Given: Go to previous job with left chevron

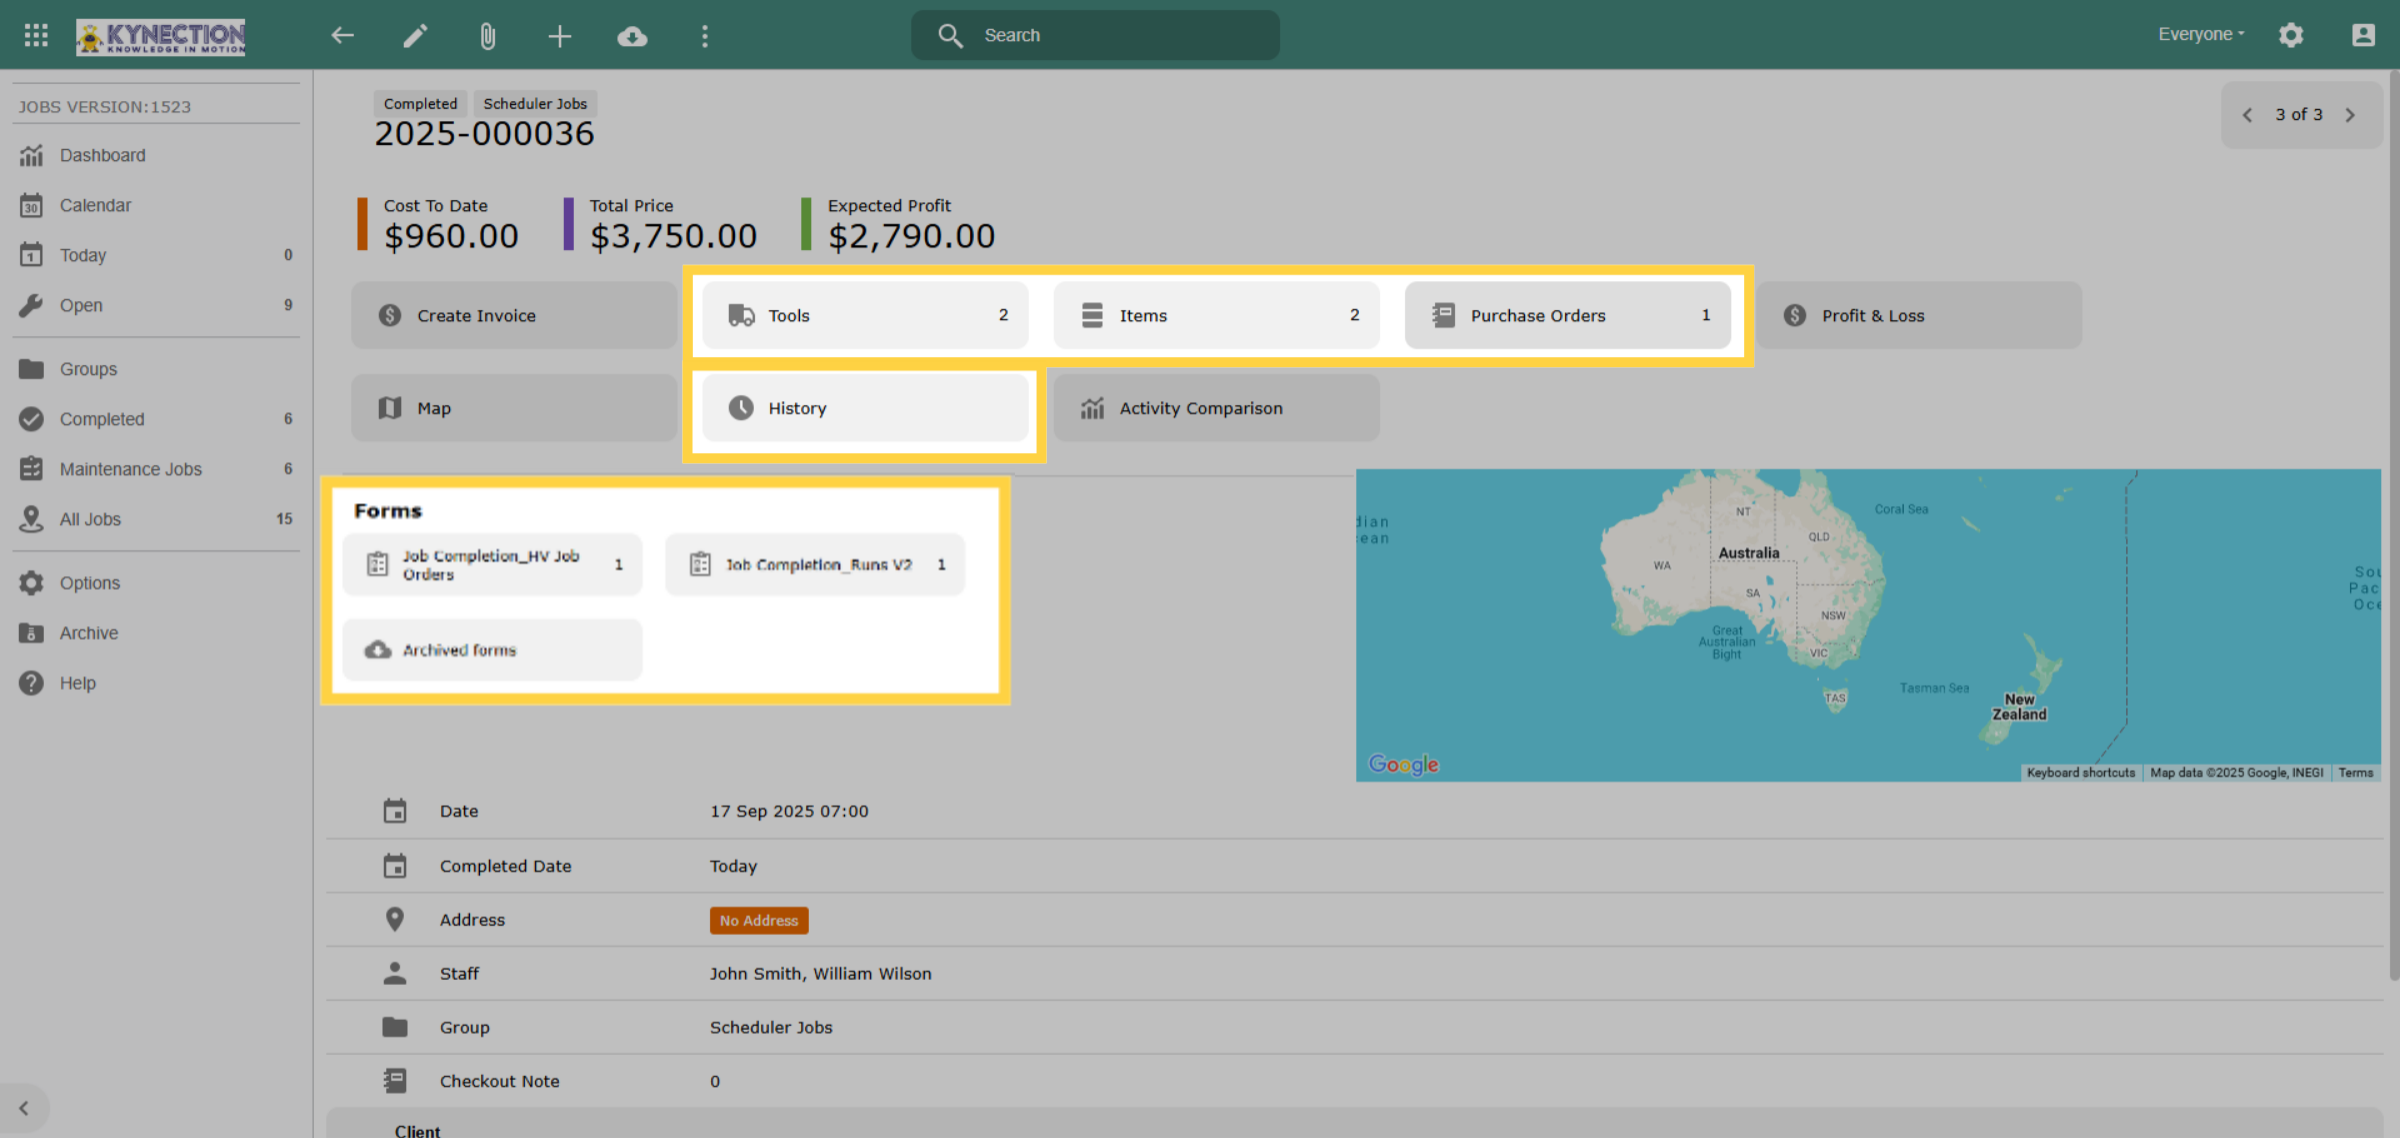Looking at the screenshot, I should (x=2247, y=115).
